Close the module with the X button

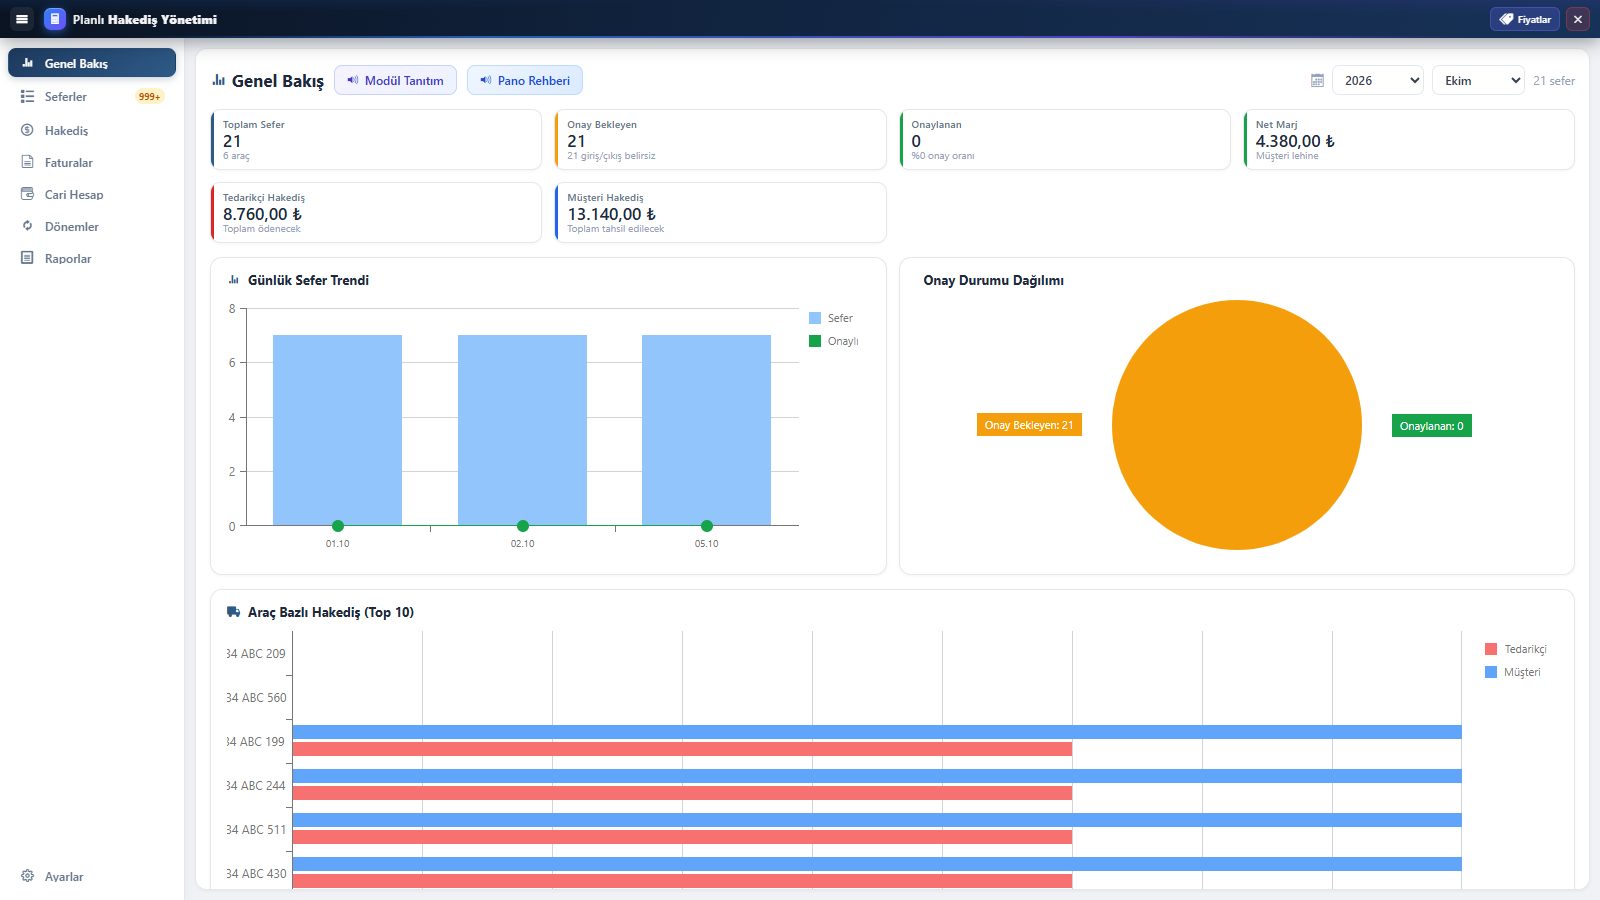click(x=1578, y=19)
